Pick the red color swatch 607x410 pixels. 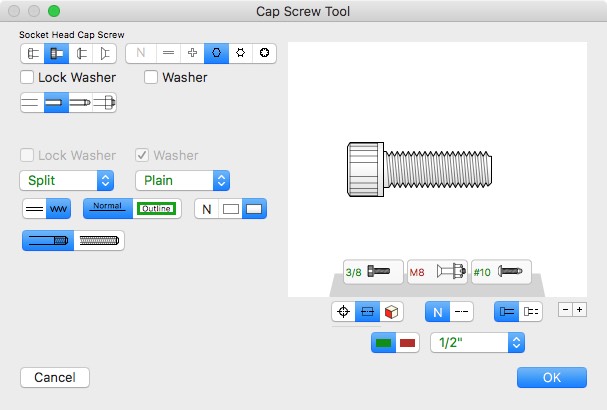click(x=407, y=343)
